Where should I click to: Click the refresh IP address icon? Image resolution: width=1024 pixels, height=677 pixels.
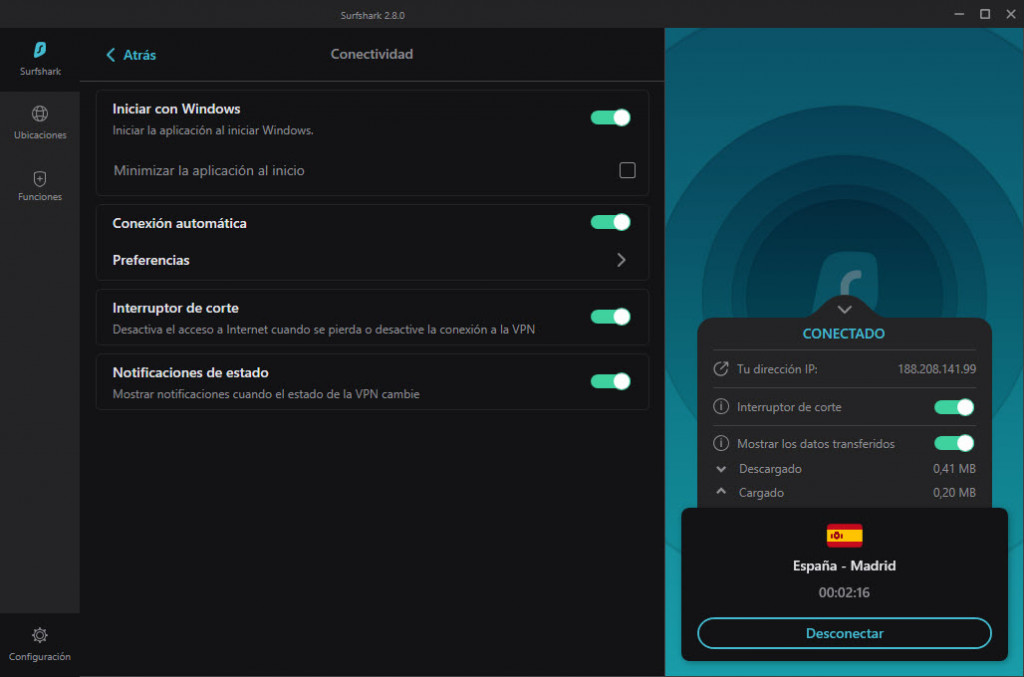coord(720,369)
